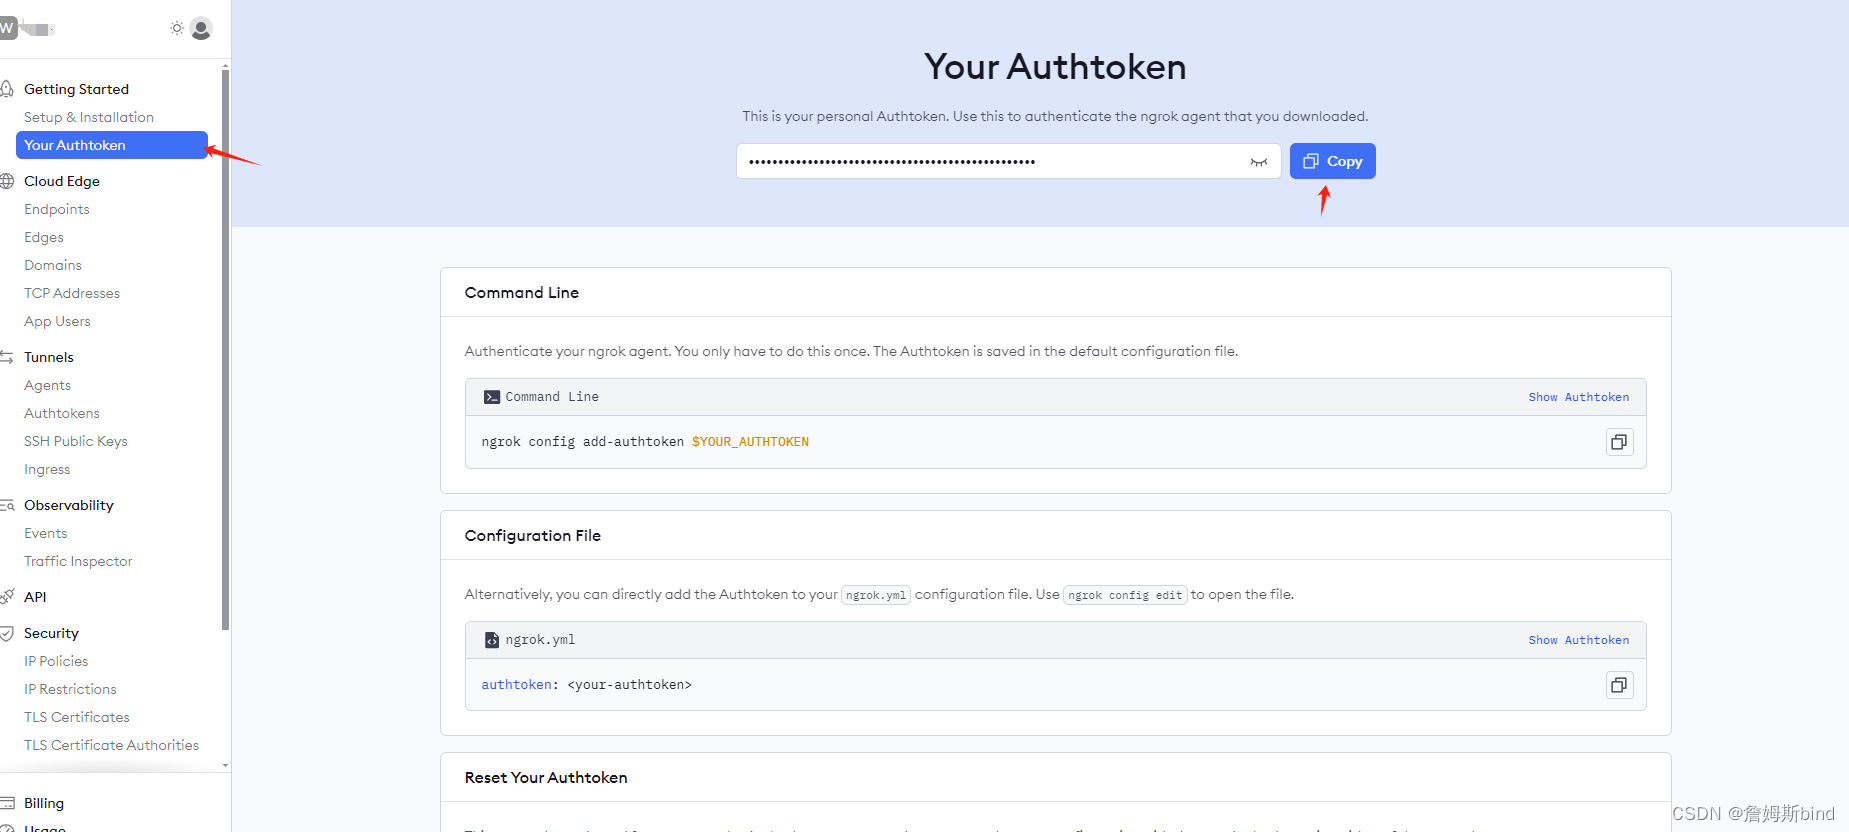Click the sidebar scroll-up arrow

(x=226, y=65)
